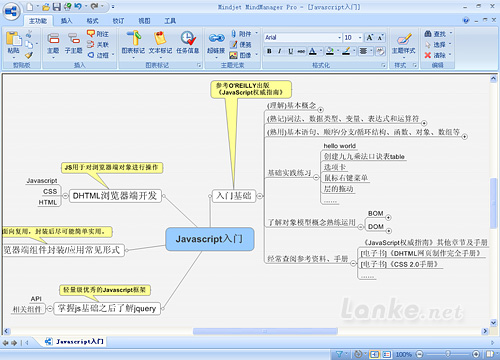The image size is (500, 360).
Task: Switch to the 主功能 ribbon tab
Action: 38,21
